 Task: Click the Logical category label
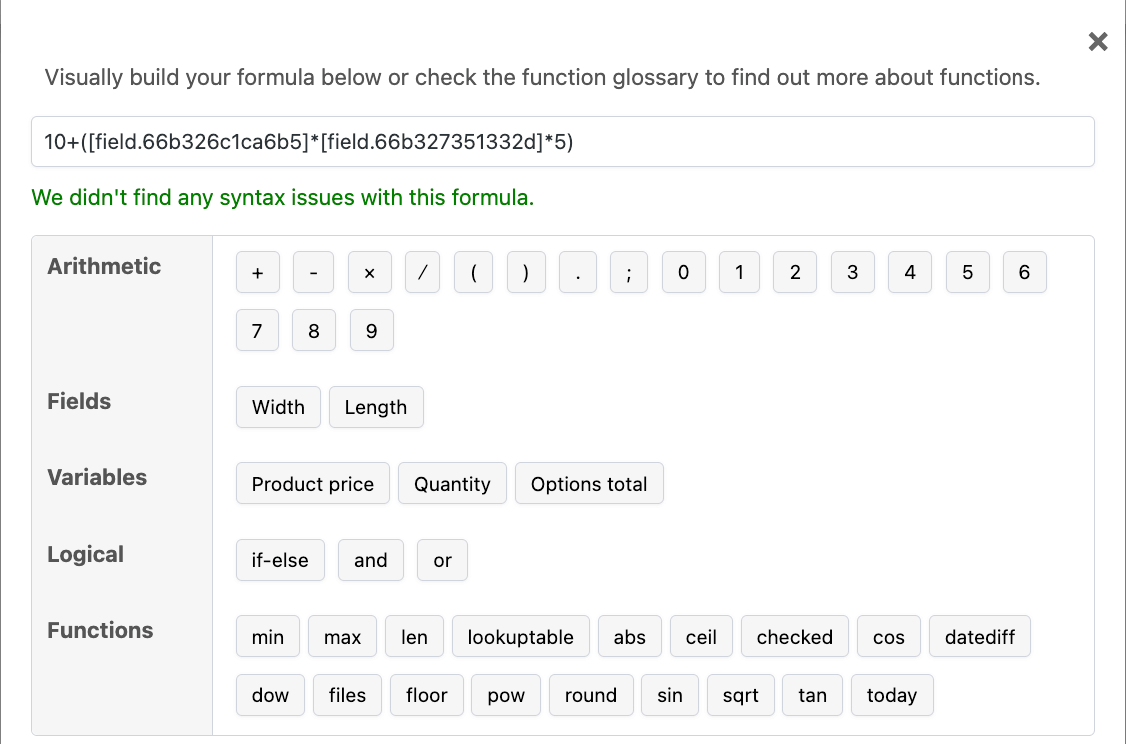click(x=85, y=554)
